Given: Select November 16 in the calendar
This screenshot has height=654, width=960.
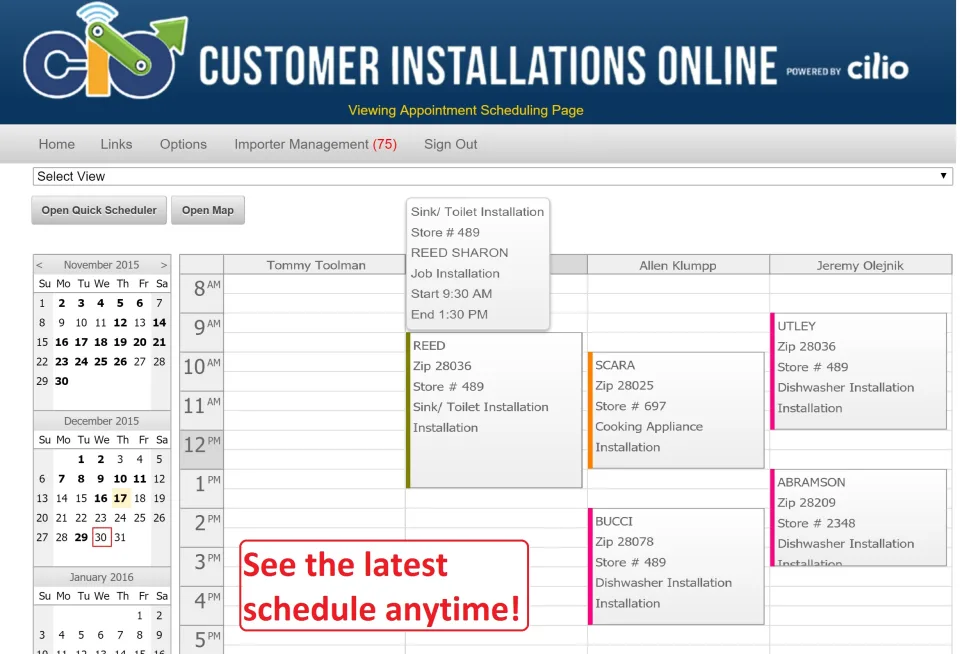Looking at the screenshot, I should [62, 342].
